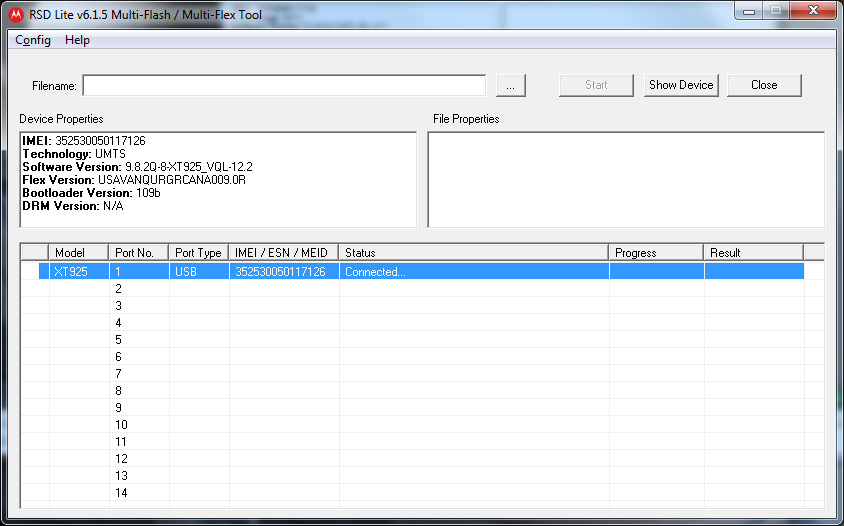Click the Start button
The height and width of the screenshot is (526, 844).
click(596, 85)
